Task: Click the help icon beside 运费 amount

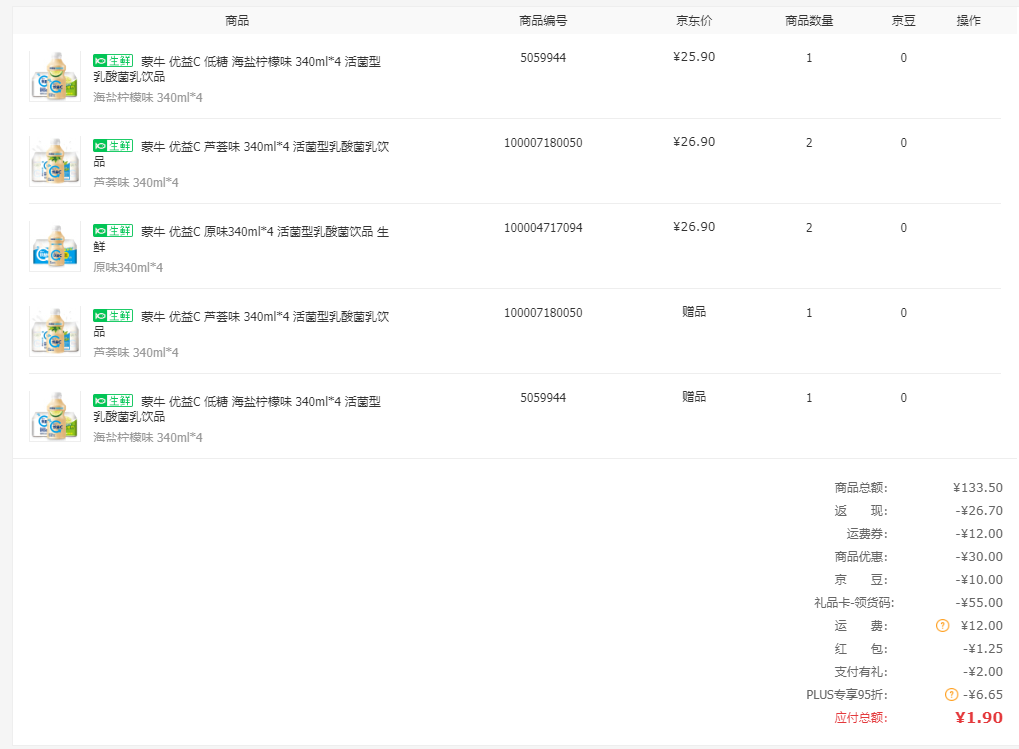Action: [942, 626]
